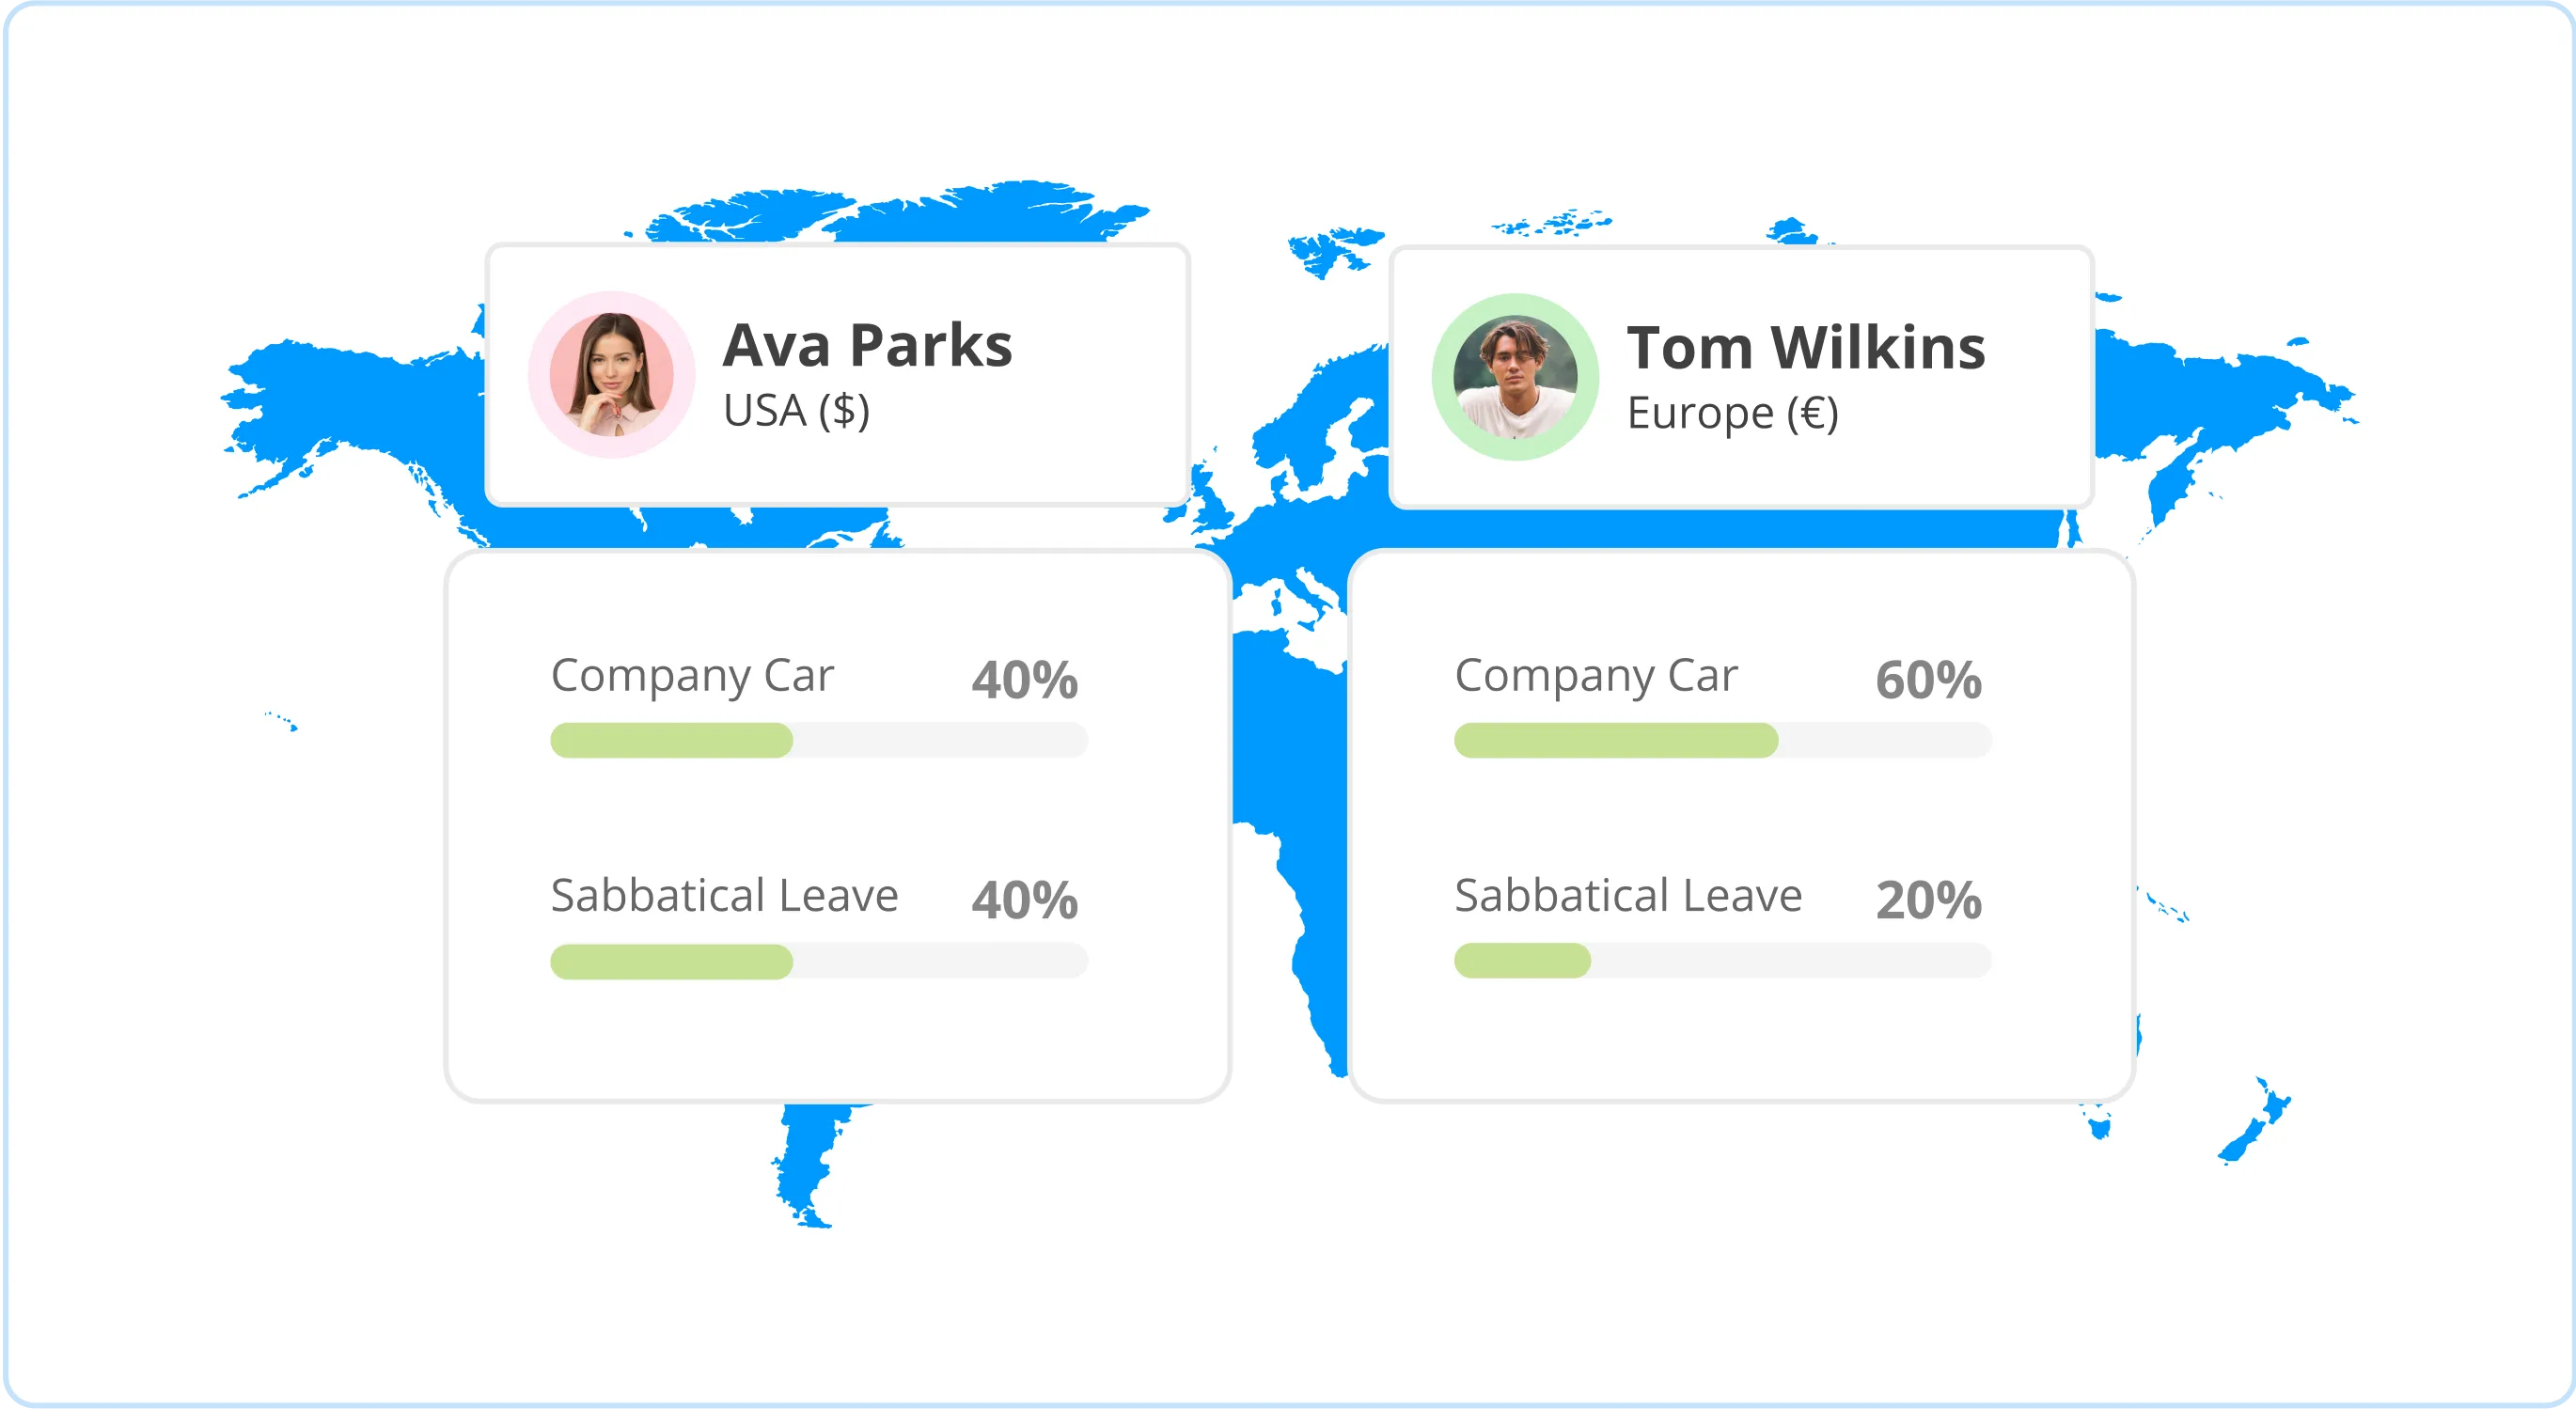Click Tom's Company Car label
The height and width of the screenshot is (1409, 2576).
(x=1596, y=677)
